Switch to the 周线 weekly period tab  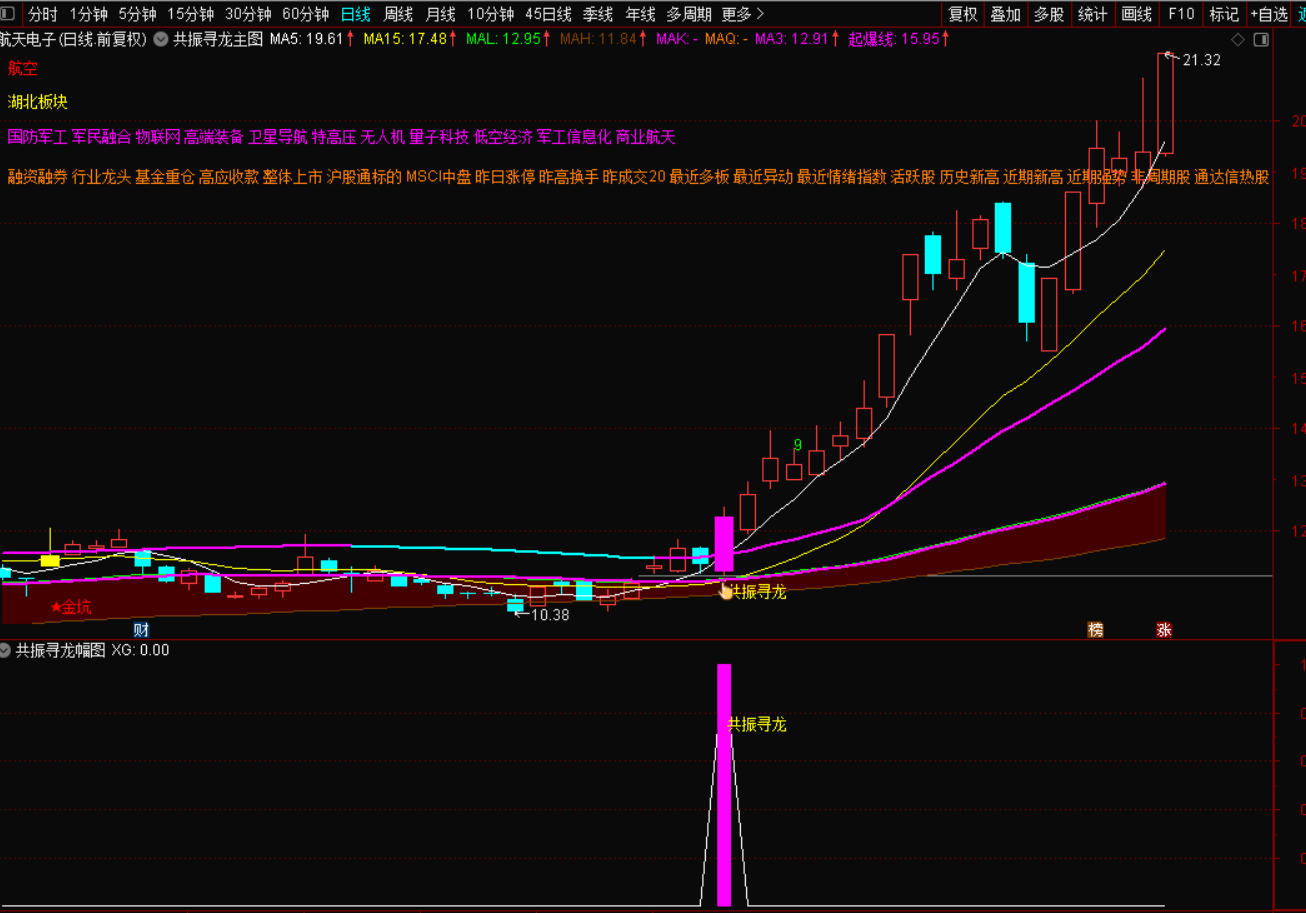pyautogui.click(x=399, y=14)
